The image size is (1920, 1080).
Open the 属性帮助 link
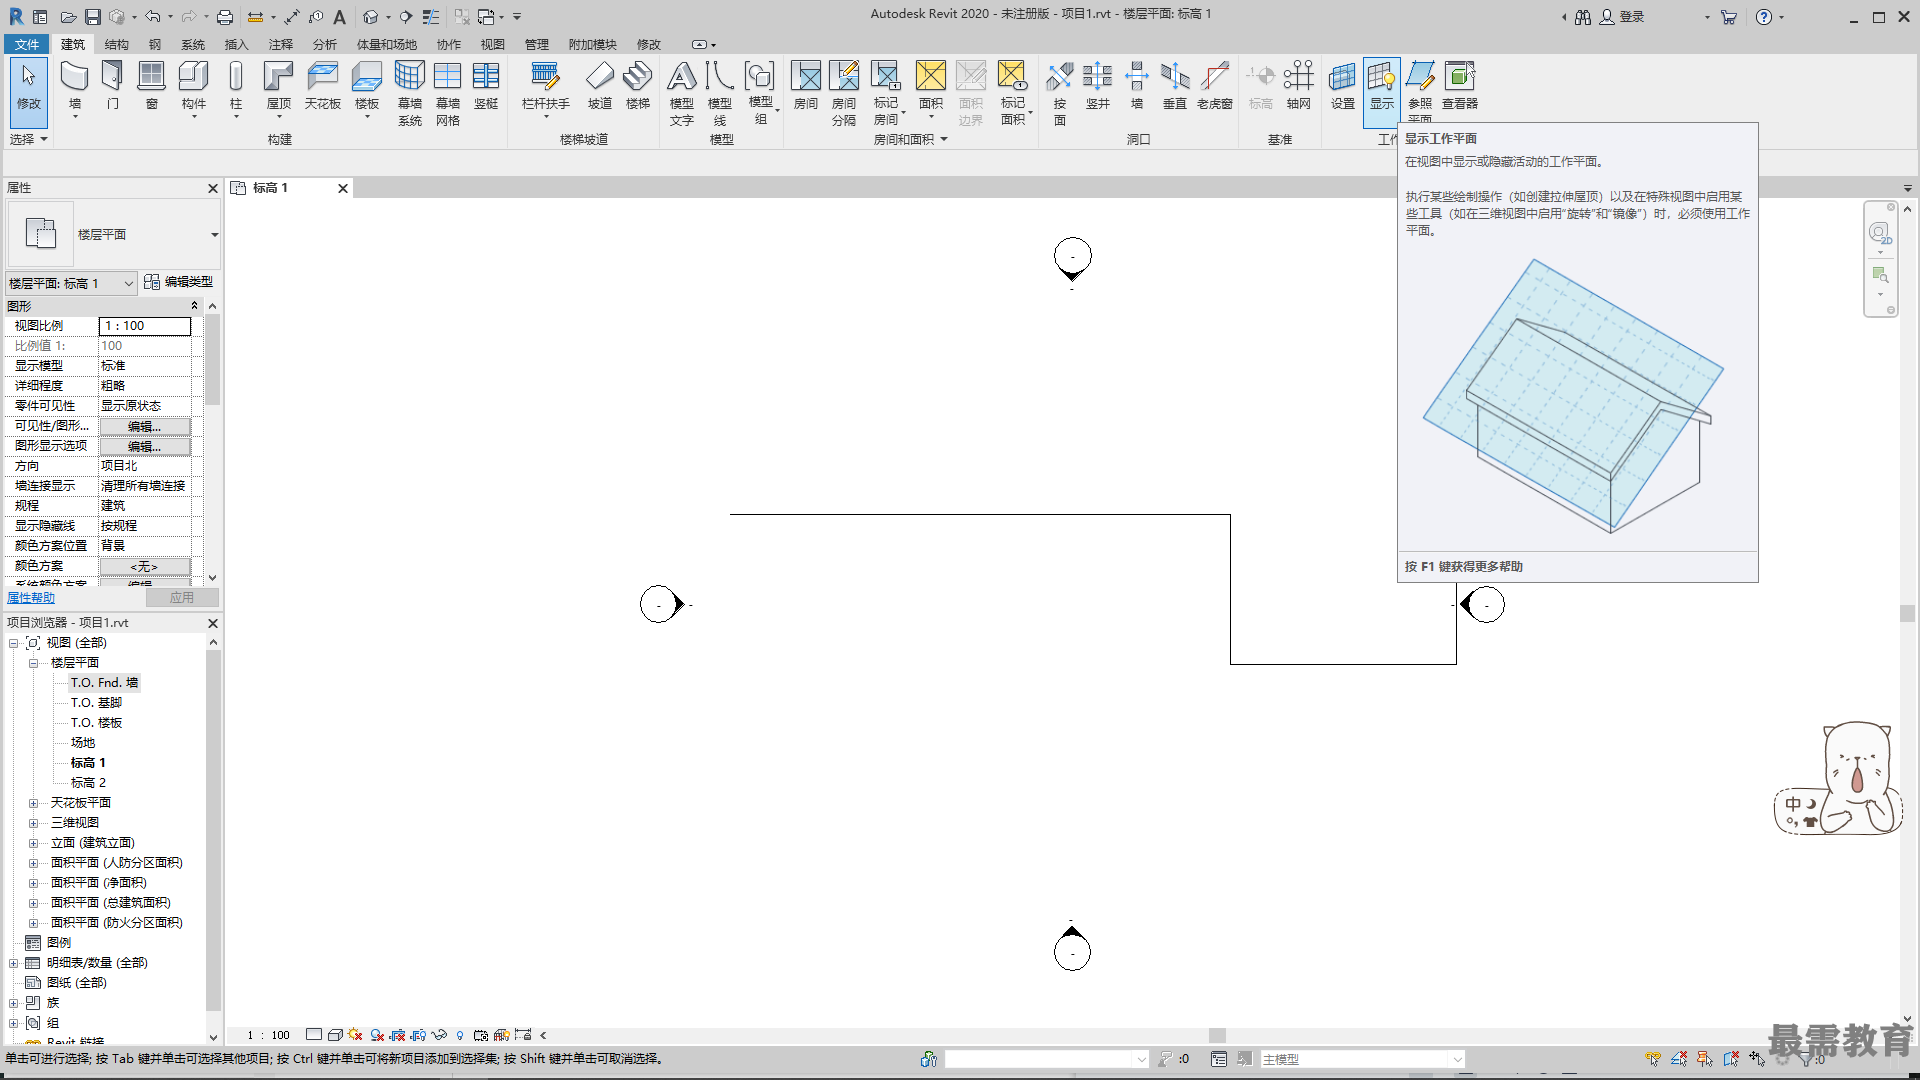pyautogui.click(x=31, y=598)
